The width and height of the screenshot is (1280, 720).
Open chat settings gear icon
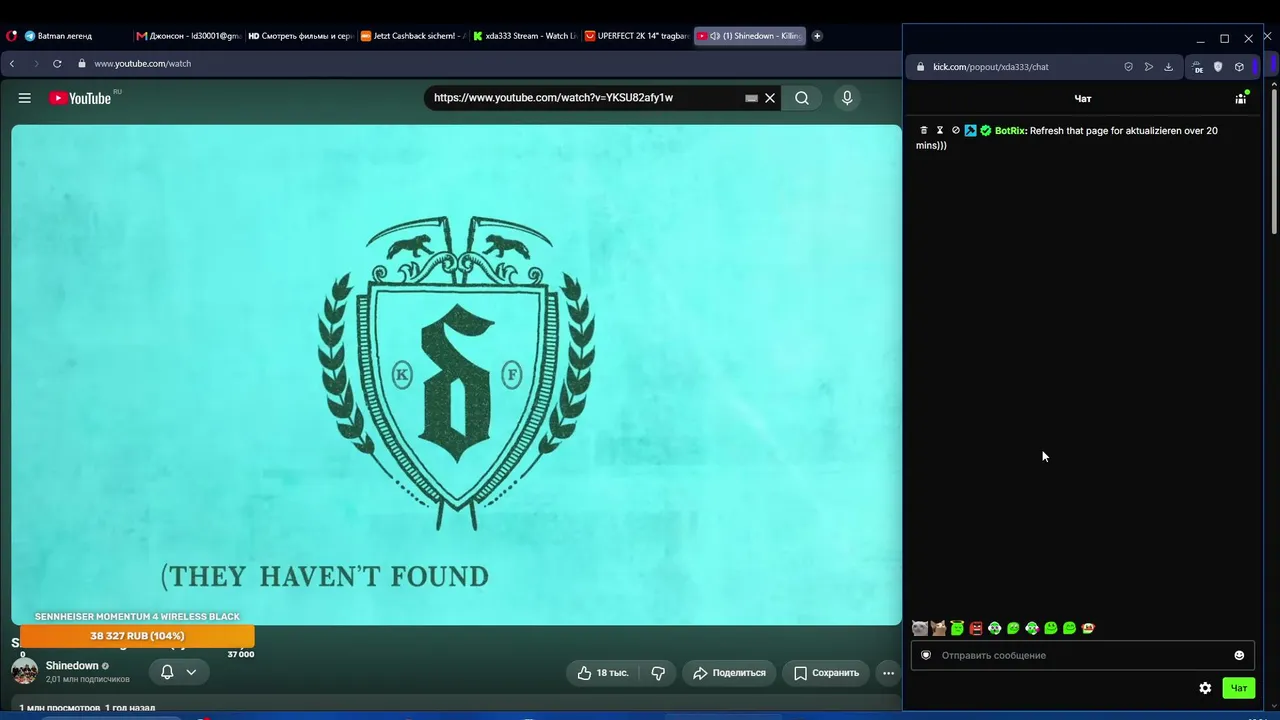(x=1205, y=688)
